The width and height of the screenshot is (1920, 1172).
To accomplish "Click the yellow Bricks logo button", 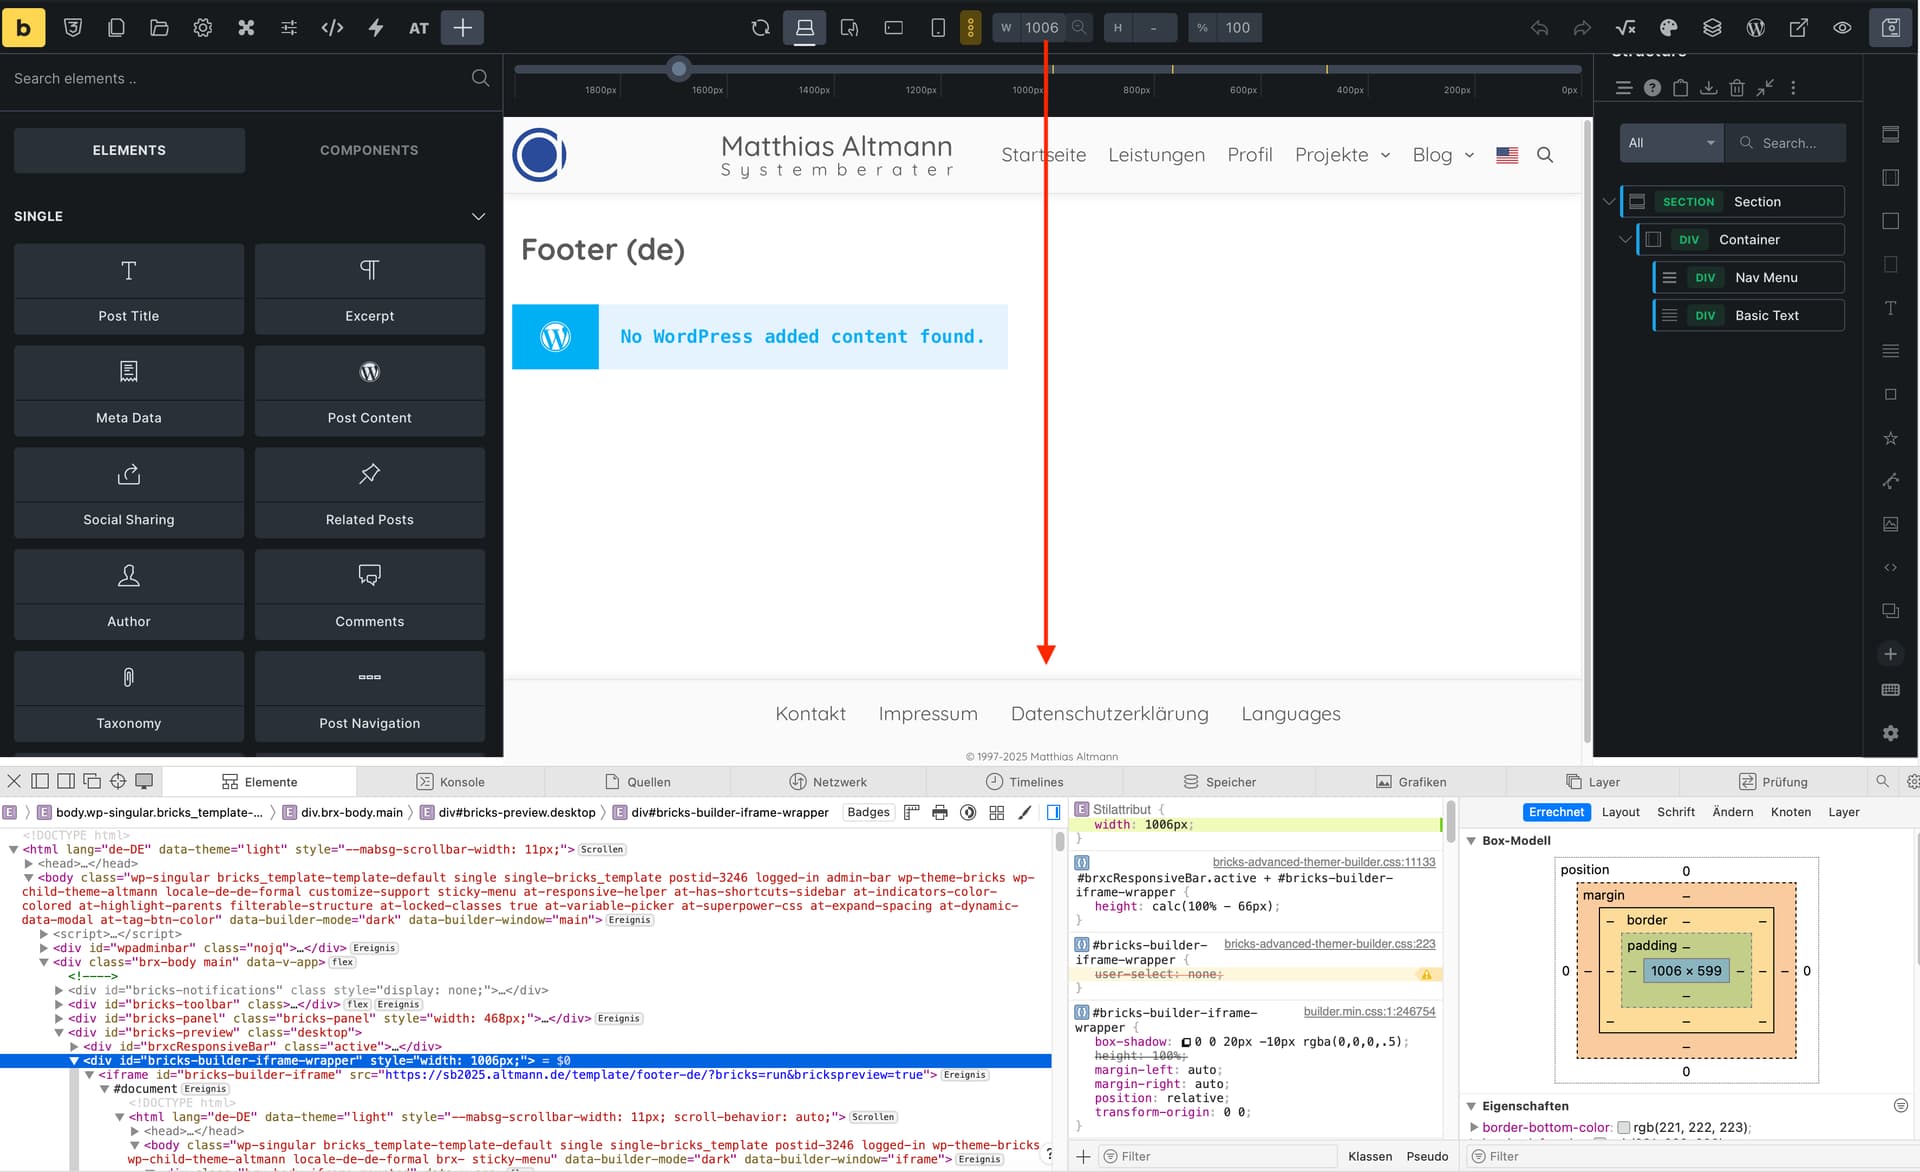I will pos(23,27).
